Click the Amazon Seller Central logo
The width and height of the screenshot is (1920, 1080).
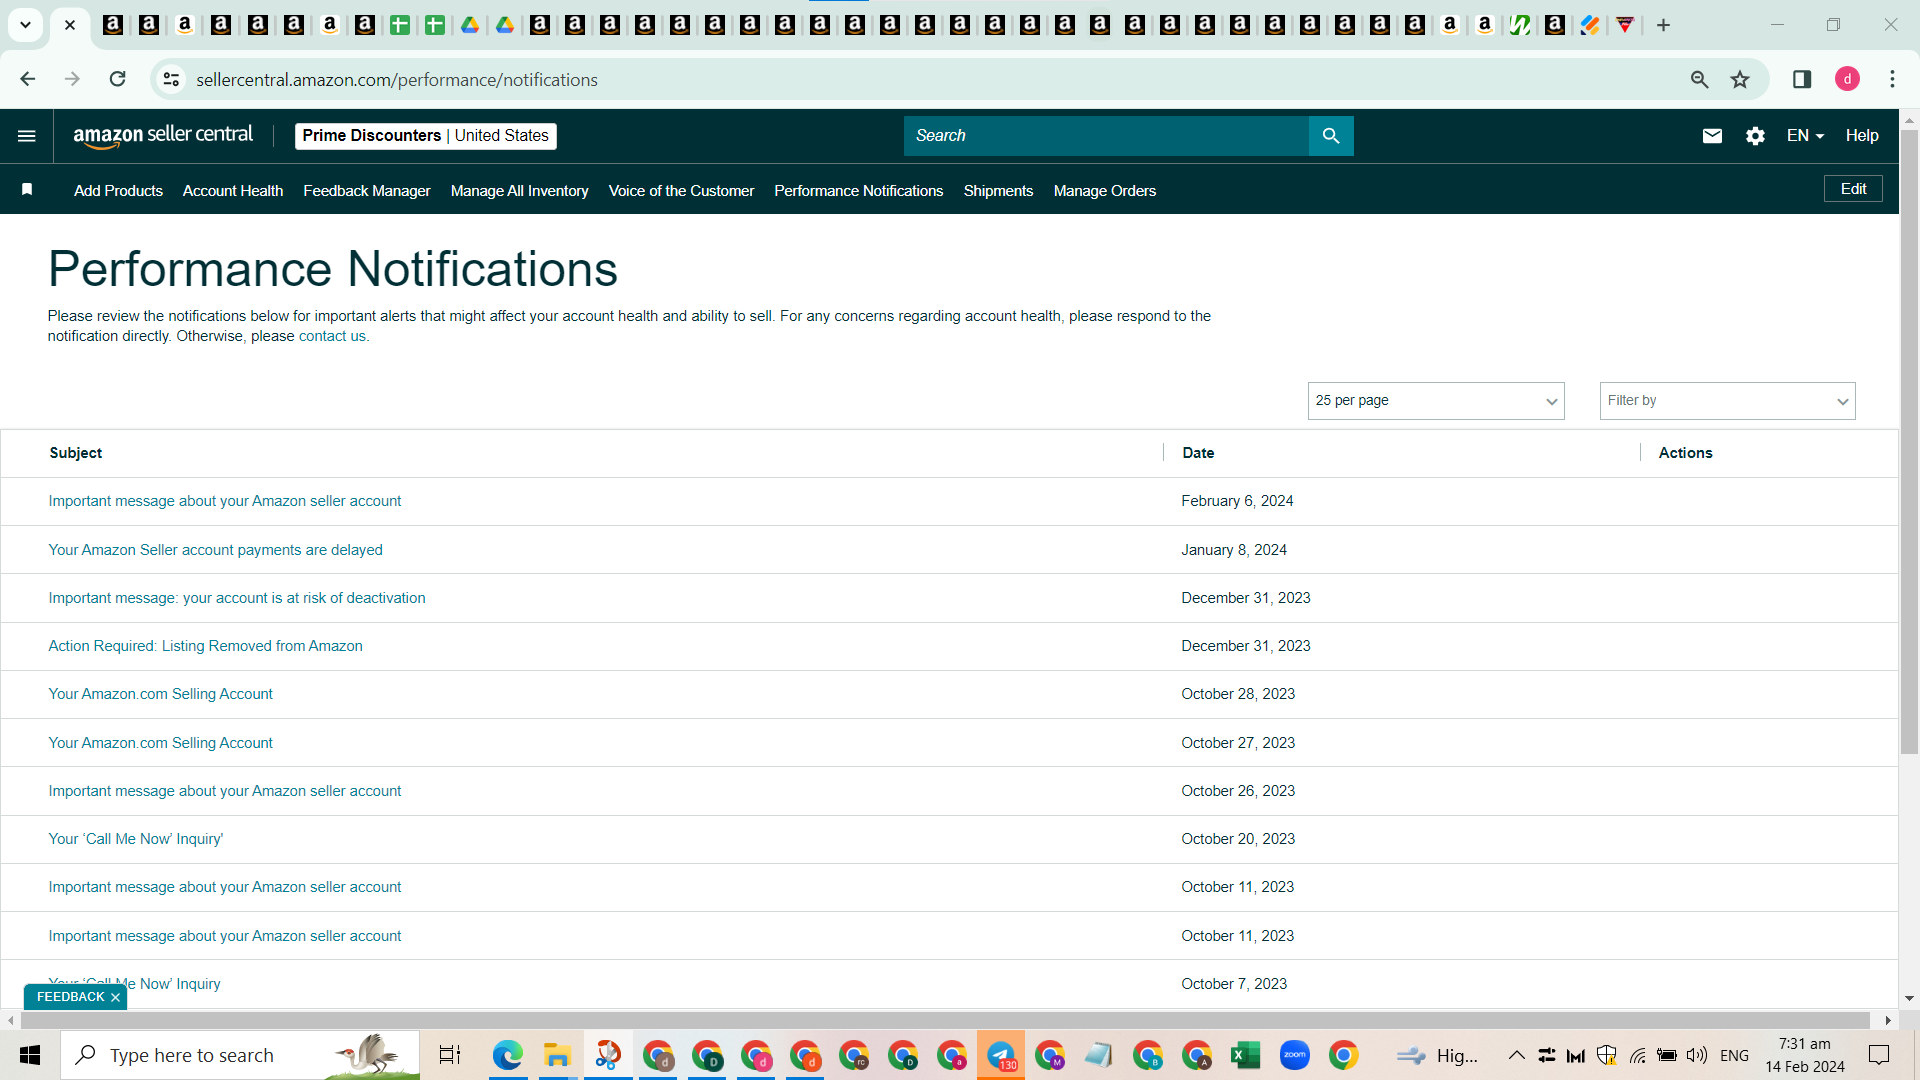coord(163,136)
